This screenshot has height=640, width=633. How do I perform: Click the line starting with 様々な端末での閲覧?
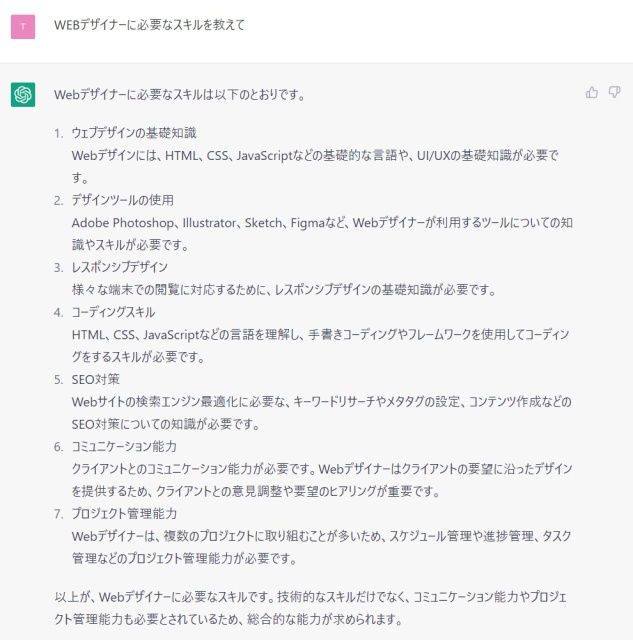[x=284, y=290]
